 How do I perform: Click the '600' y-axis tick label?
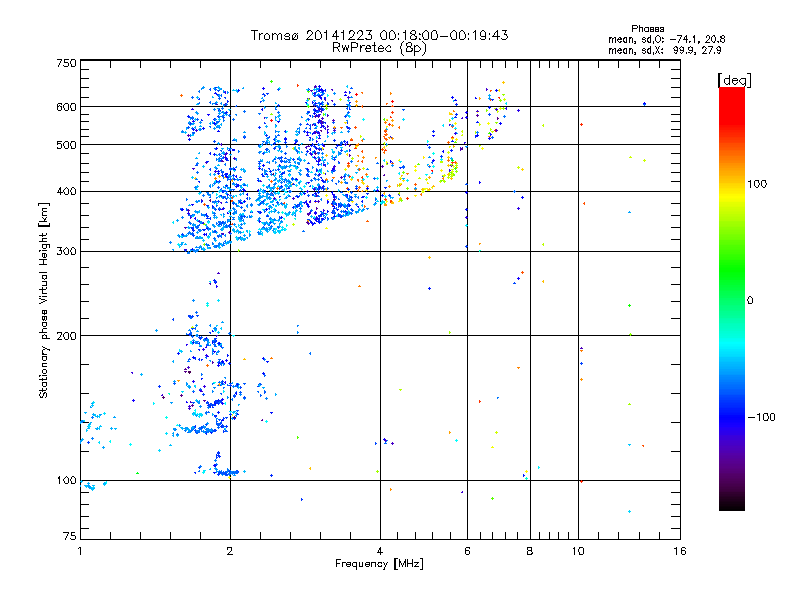point(66,107)
